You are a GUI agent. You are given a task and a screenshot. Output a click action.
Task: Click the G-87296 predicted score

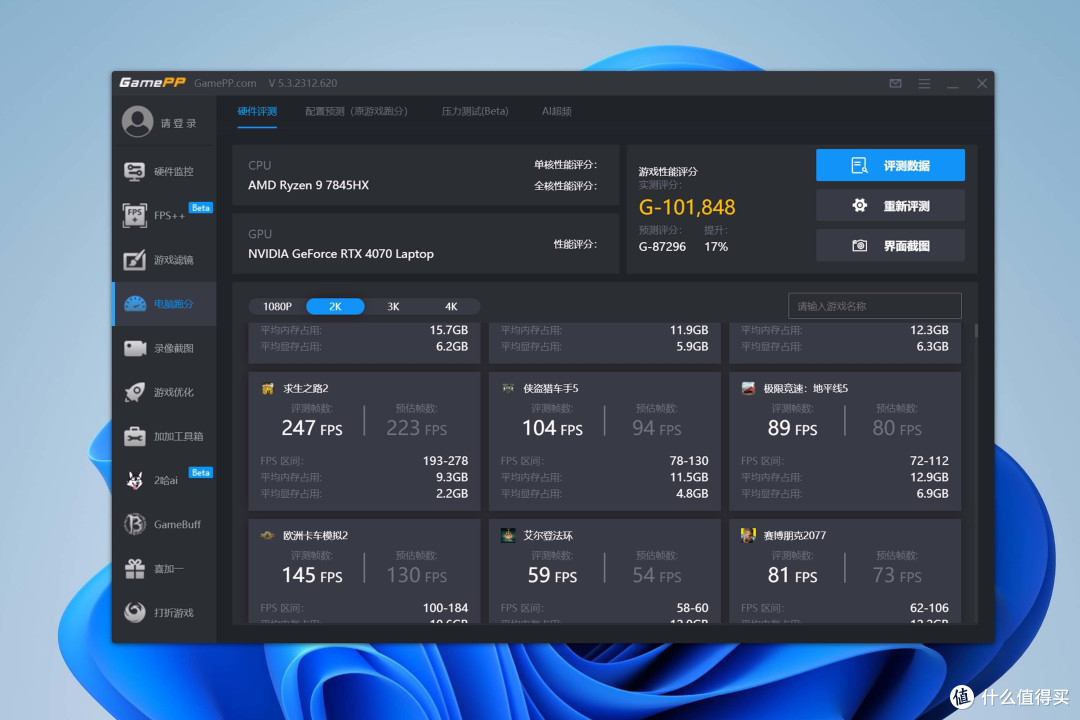[x=662, y=247]
